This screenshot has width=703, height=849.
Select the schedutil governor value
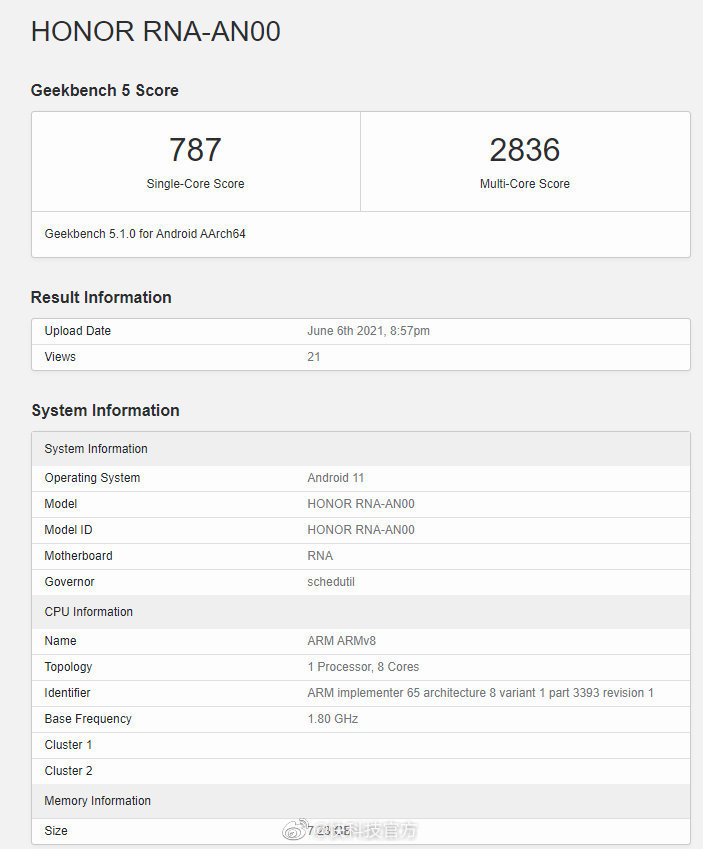(331, 582)
